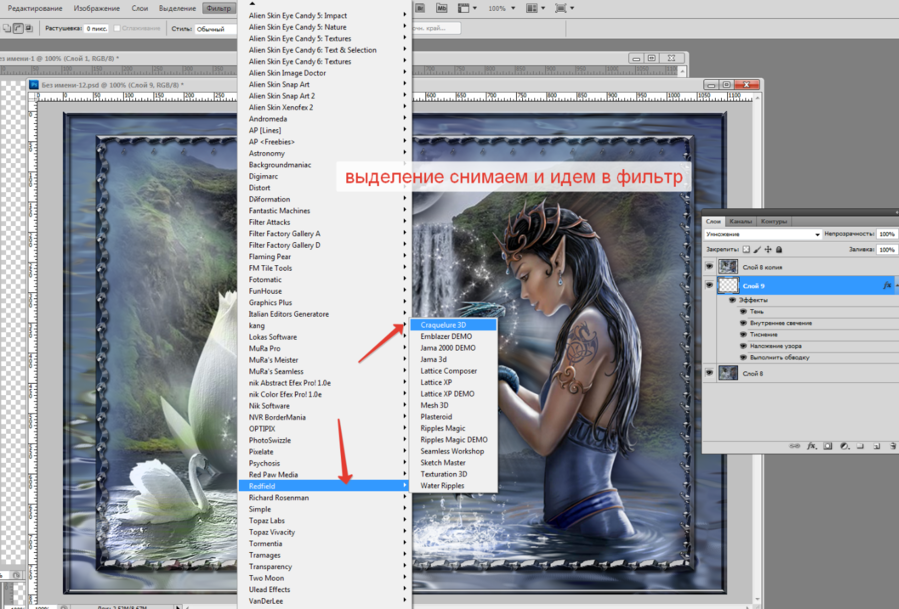Click the lock all padlock icon
The height and width of the screenshot is (609, 899).
779,249
